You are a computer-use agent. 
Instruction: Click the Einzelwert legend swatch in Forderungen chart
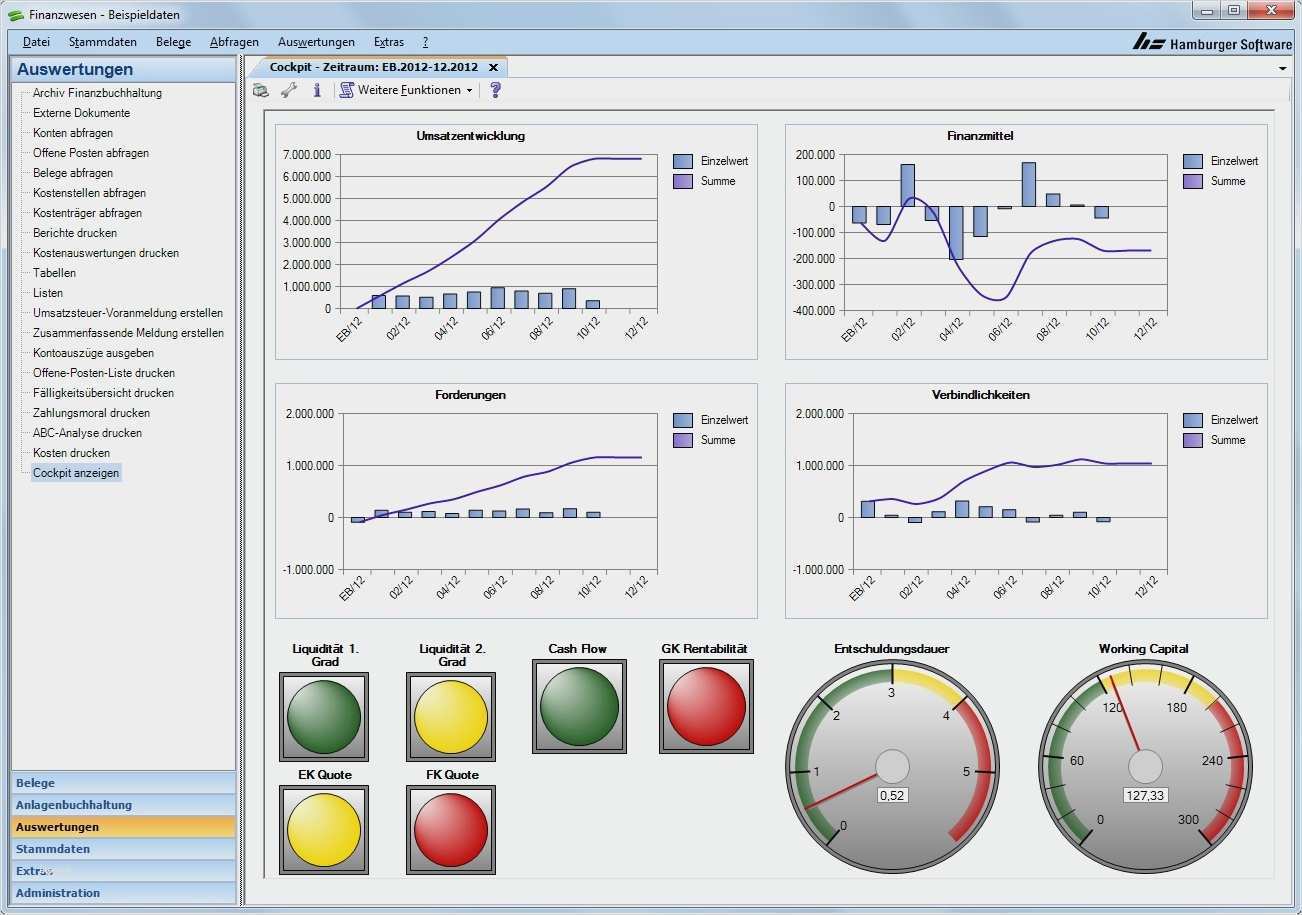(683, 420)
